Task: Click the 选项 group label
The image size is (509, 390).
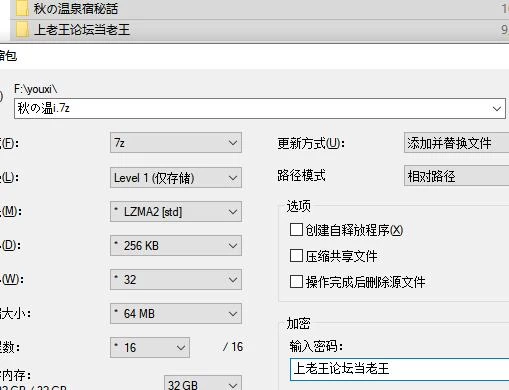Action: tap(298, 206)
